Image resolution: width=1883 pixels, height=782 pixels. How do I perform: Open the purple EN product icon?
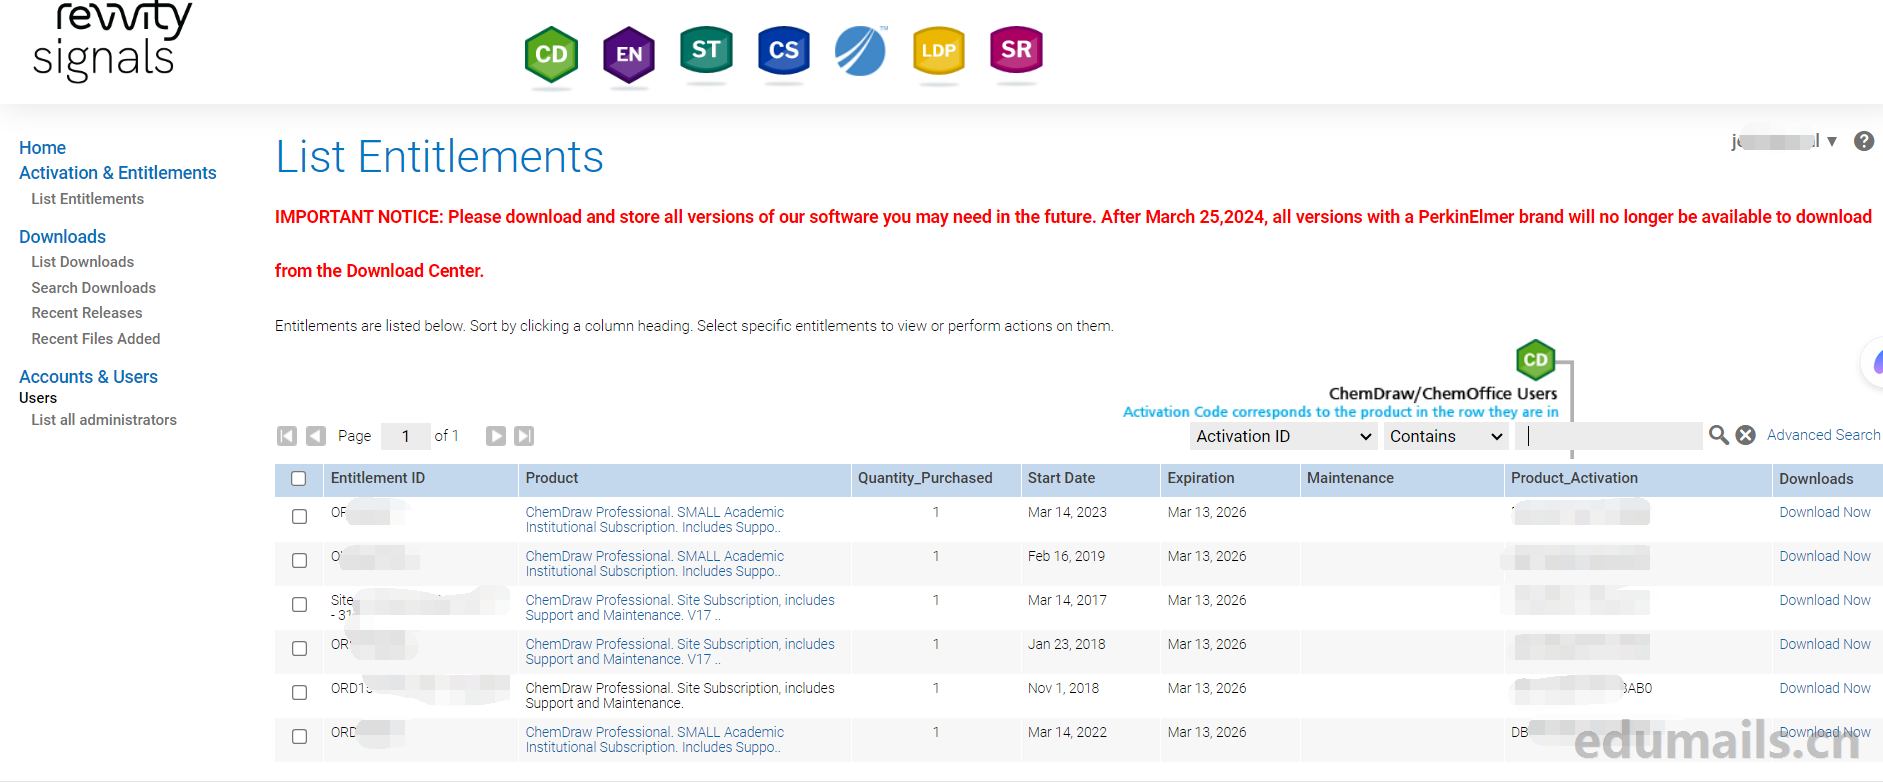[x=629, y=54]
